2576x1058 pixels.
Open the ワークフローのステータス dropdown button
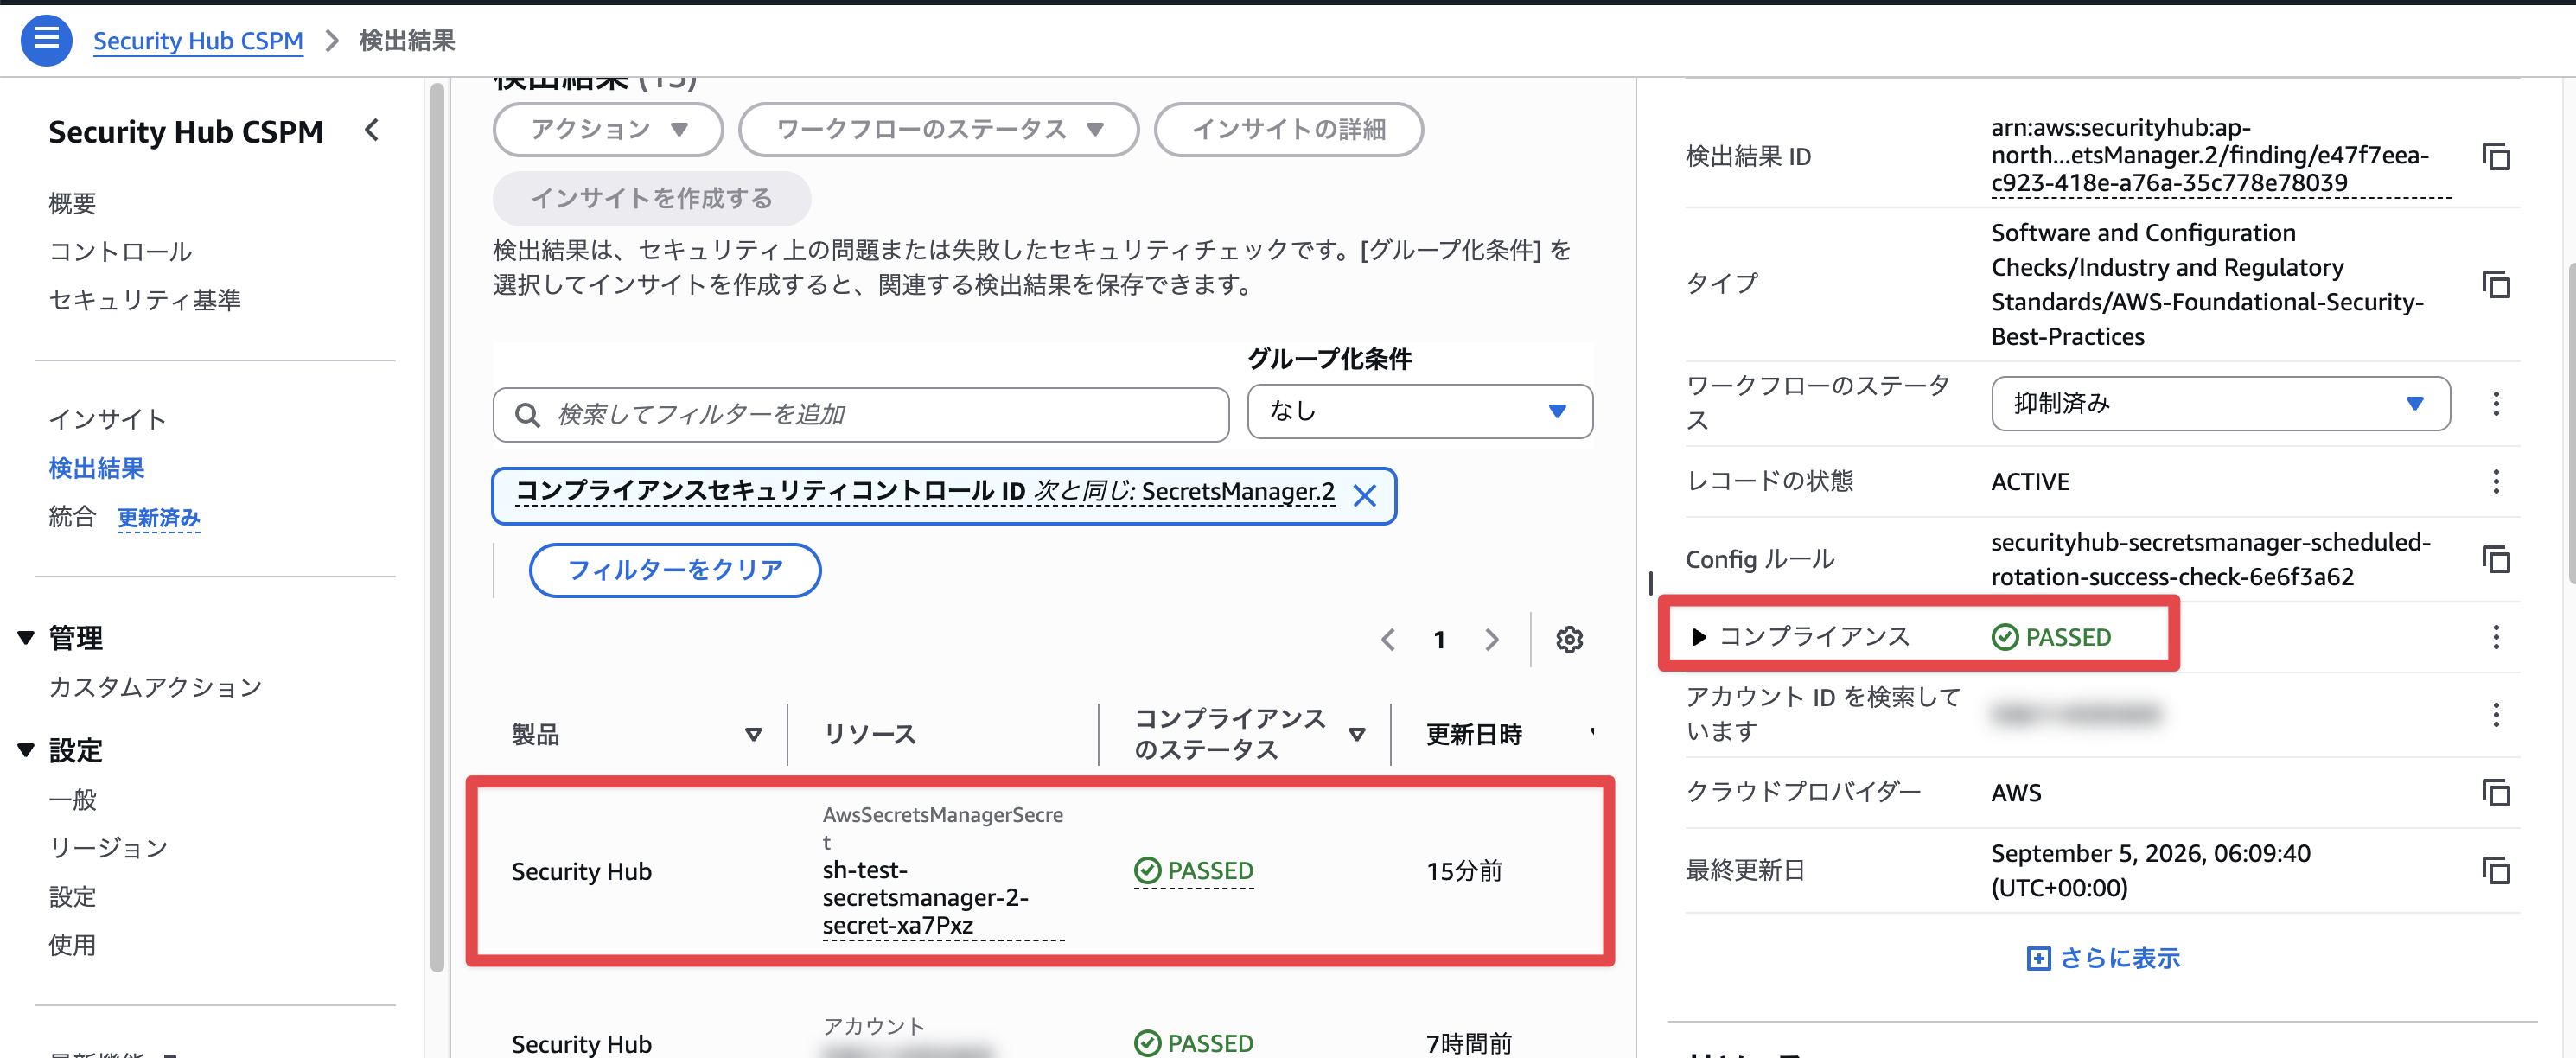pos(938,129)
